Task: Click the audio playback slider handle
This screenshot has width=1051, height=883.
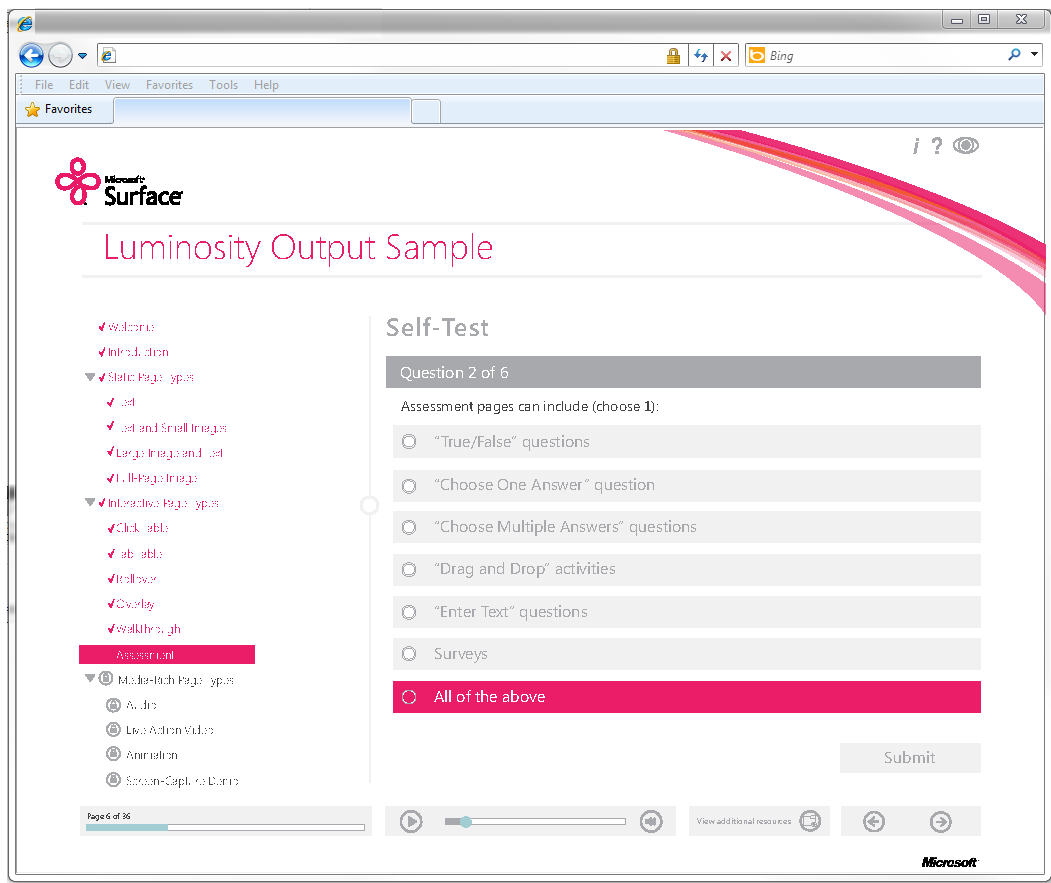Action: pos(466,821)
